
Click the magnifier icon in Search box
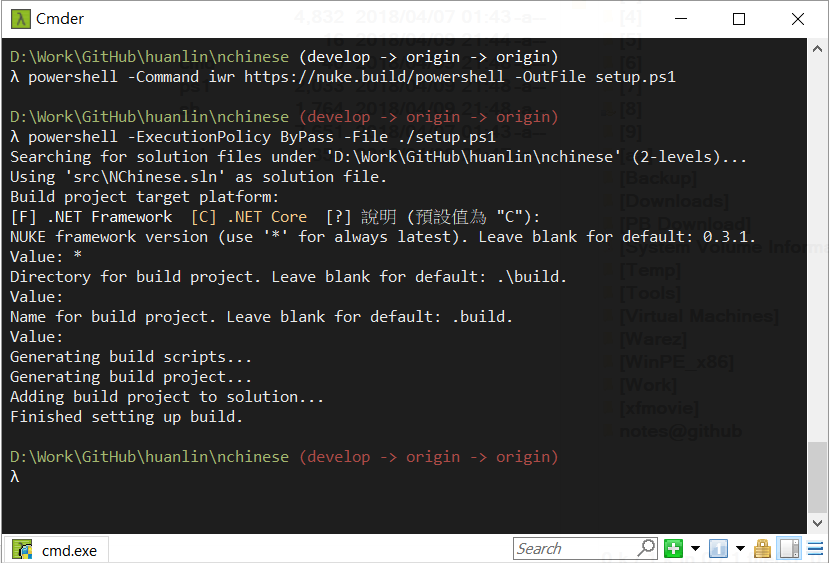(x=646, y=548)
